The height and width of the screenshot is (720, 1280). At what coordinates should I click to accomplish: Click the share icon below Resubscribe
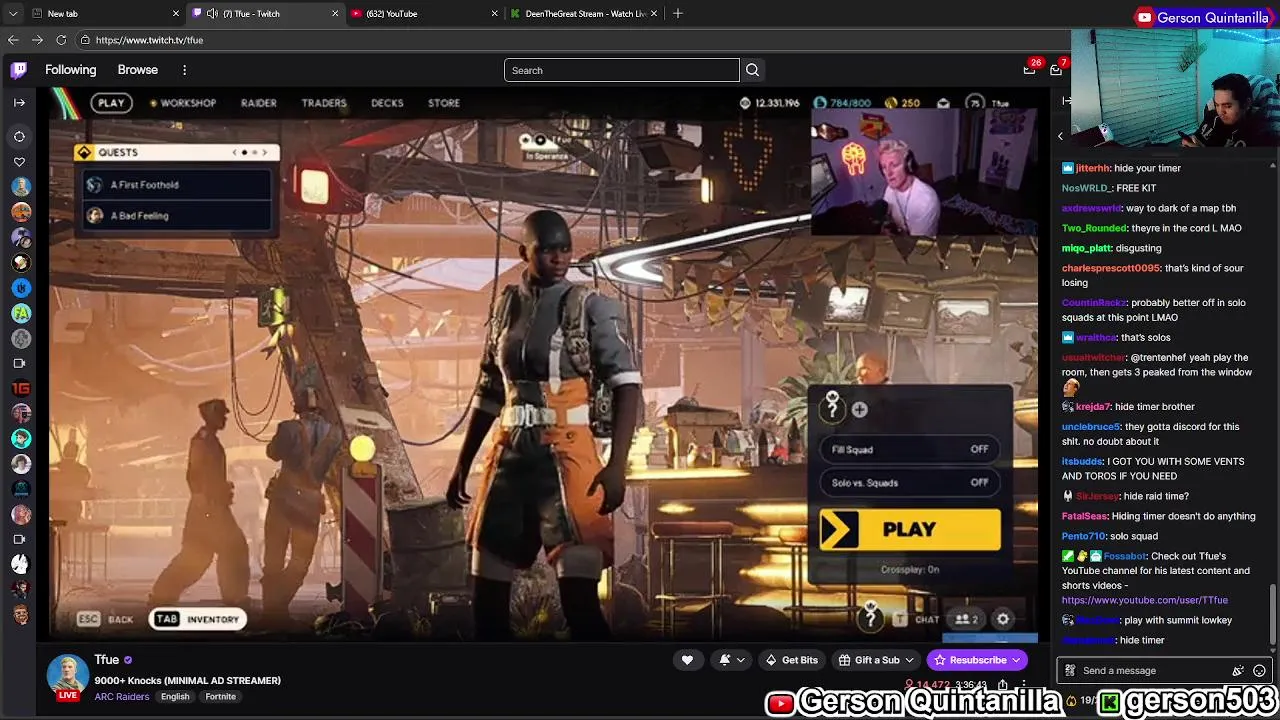tap(1003, 686)
